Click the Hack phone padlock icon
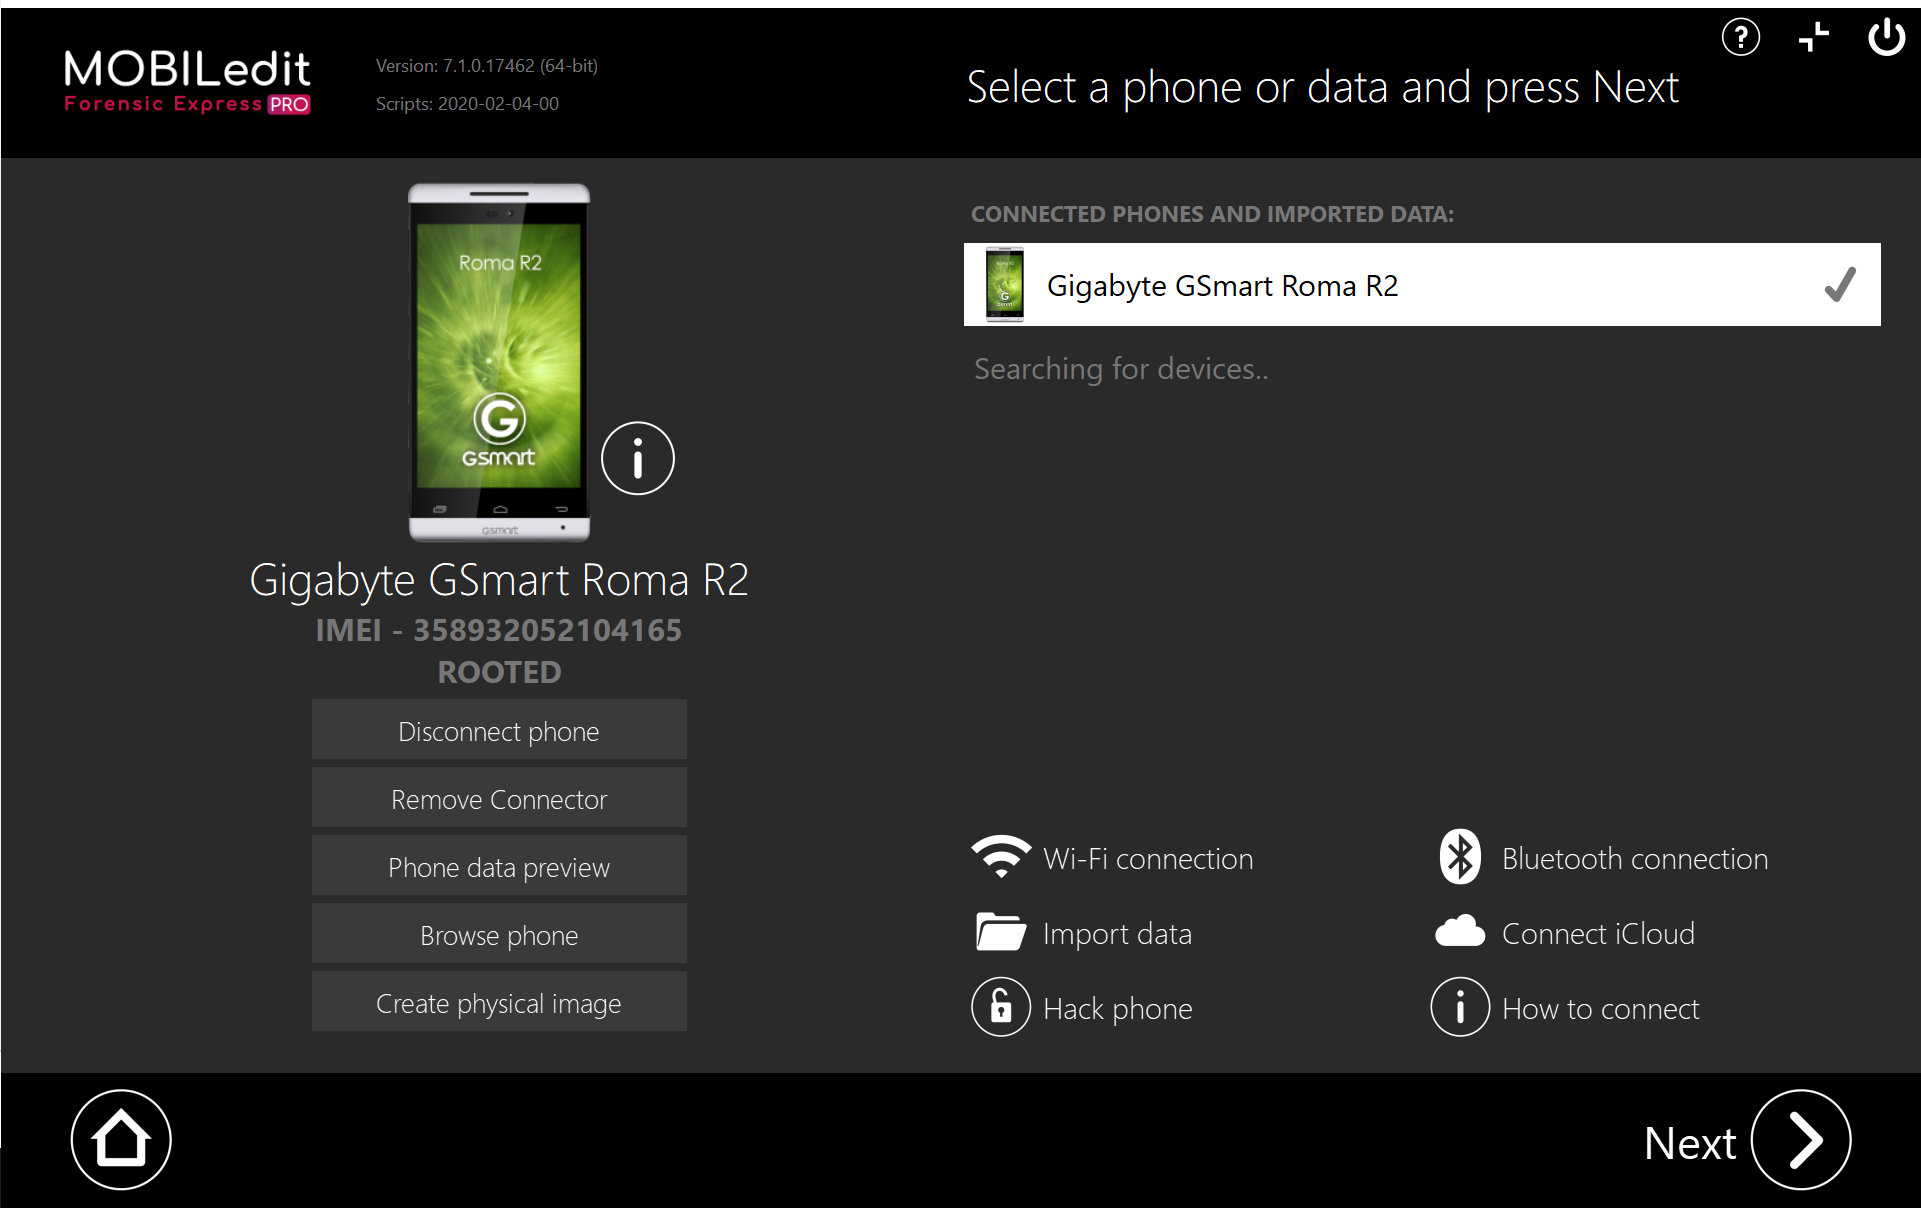1921x1208 pixels. pyautogui.click(x=1000, y=1007)
